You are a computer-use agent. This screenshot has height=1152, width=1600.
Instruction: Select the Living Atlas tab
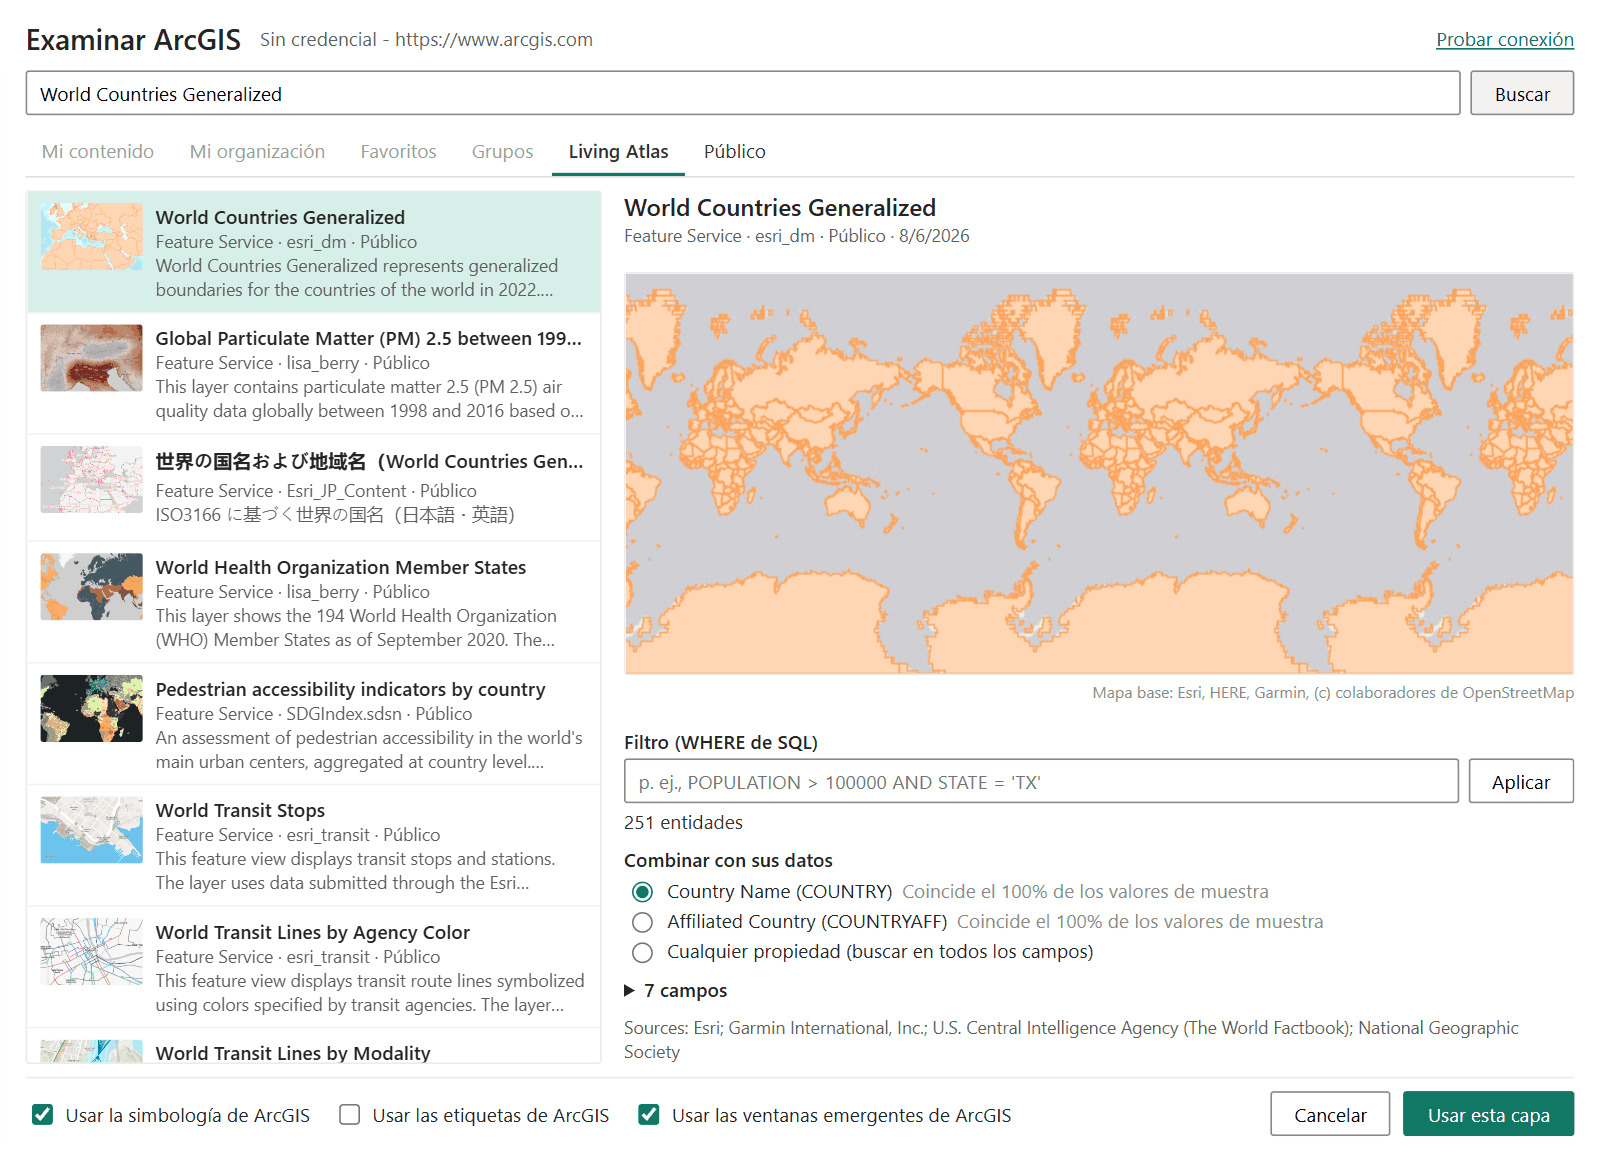(x=618, y=151)
